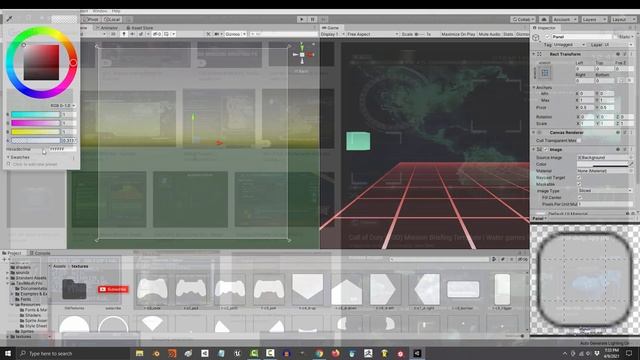
Task: Toggle the Fill Center checkbox
Action: (x=580, y=198)
